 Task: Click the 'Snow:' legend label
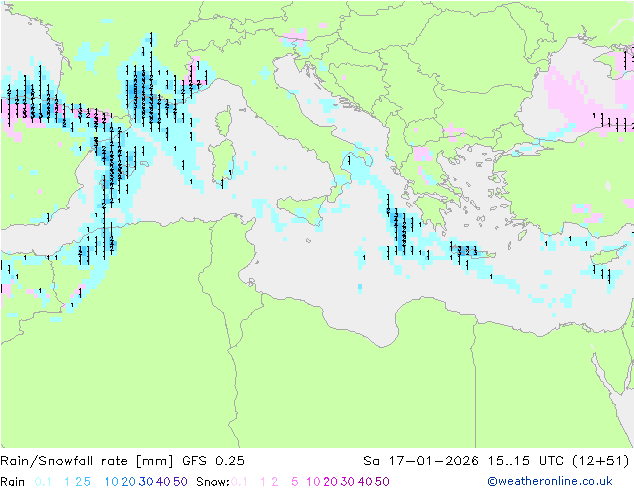[x=213, y=482]
